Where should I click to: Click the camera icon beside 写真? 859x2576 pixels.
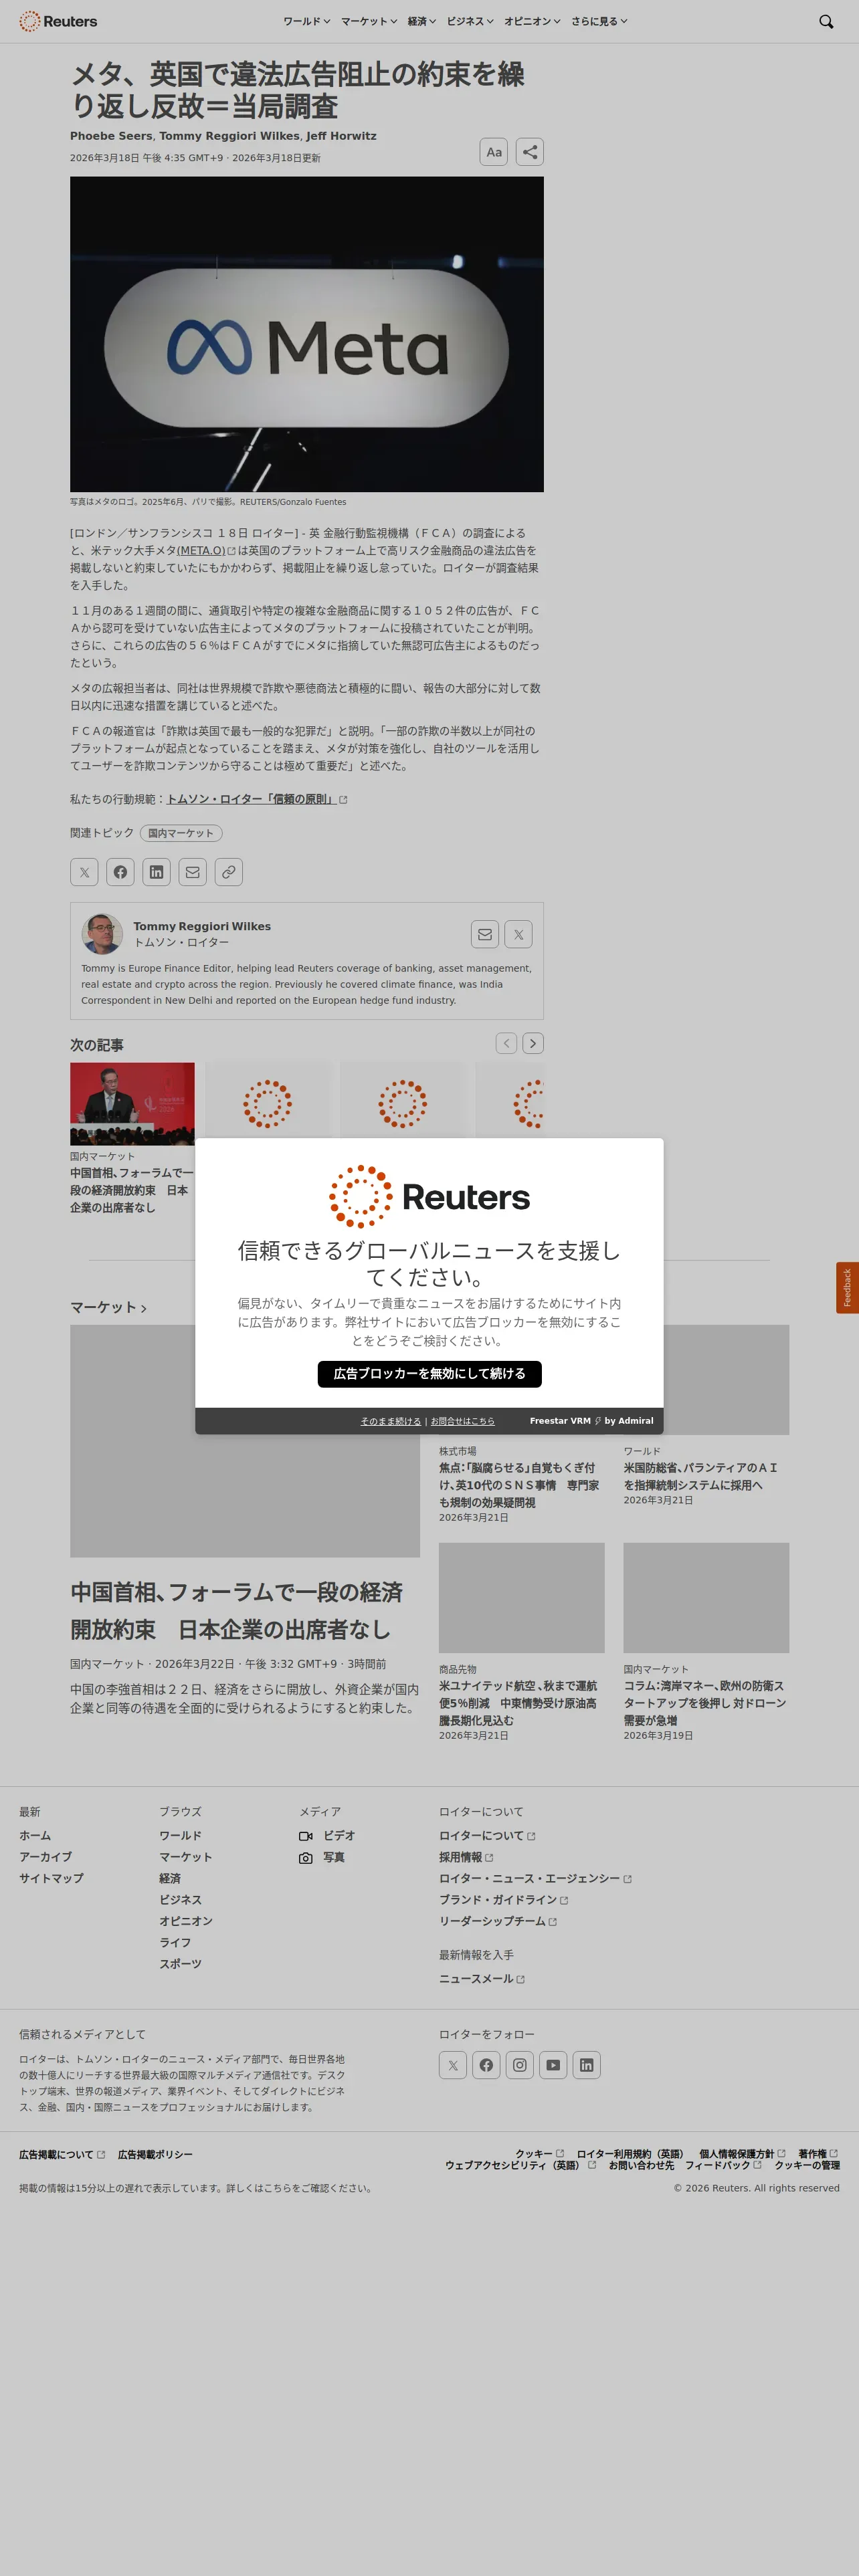306,1858
